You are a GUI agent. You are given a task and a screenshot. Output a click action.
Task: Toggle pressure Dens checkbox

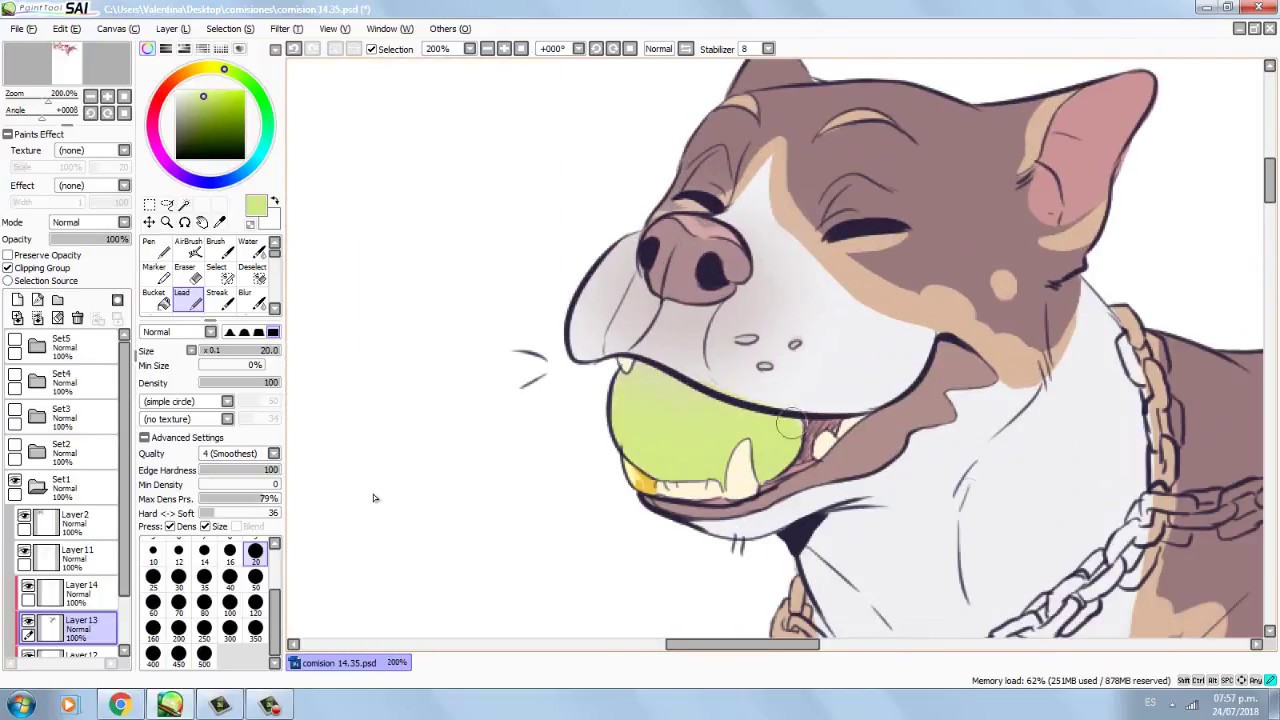coord(170,526)
